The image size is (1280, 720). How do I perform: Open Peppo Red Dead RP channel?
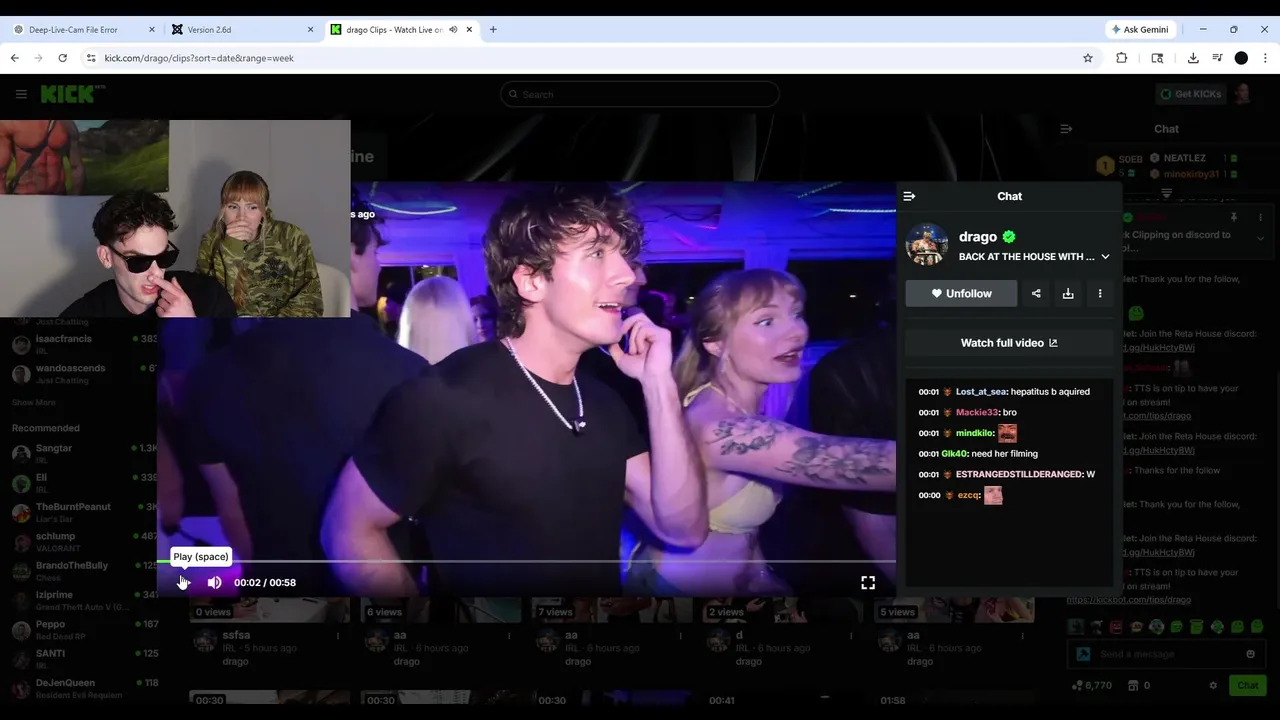(85, 629)
